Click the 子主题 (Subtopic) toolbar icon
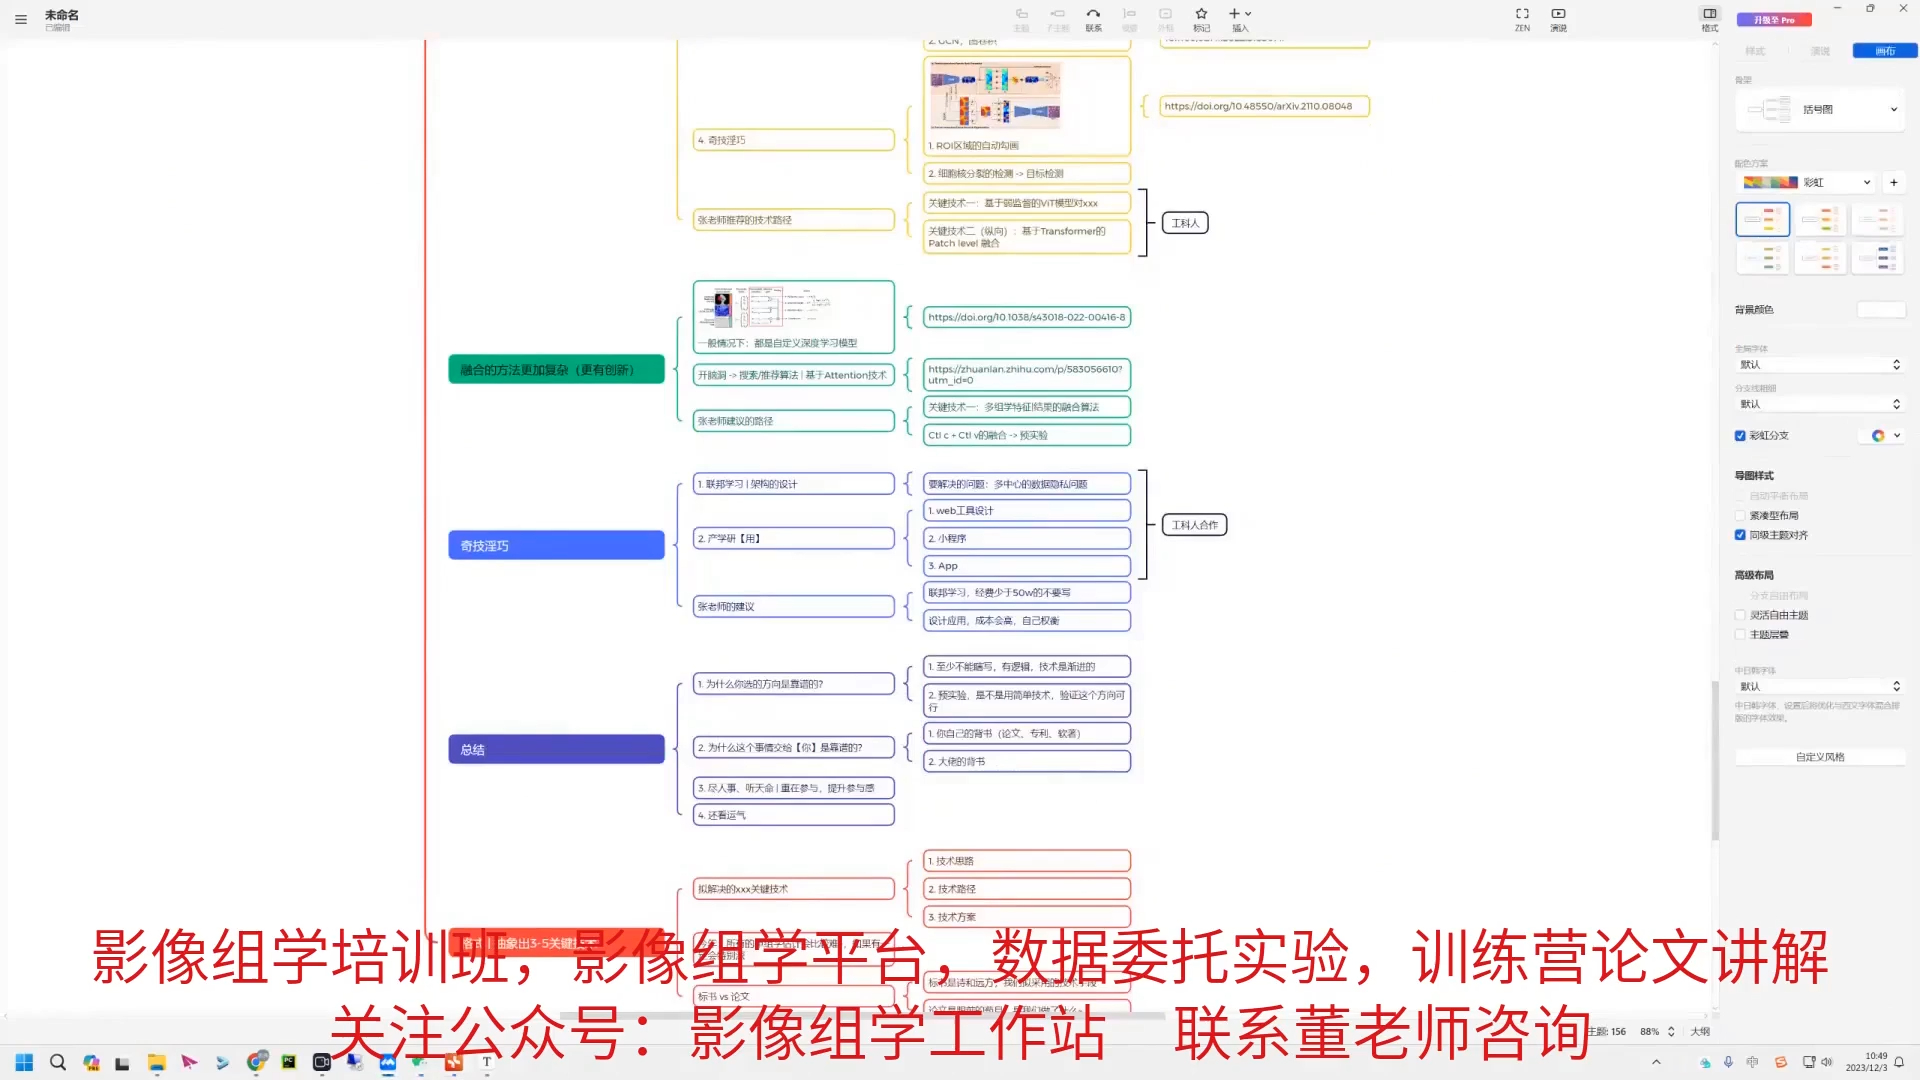 click(x=1057, y=19)
